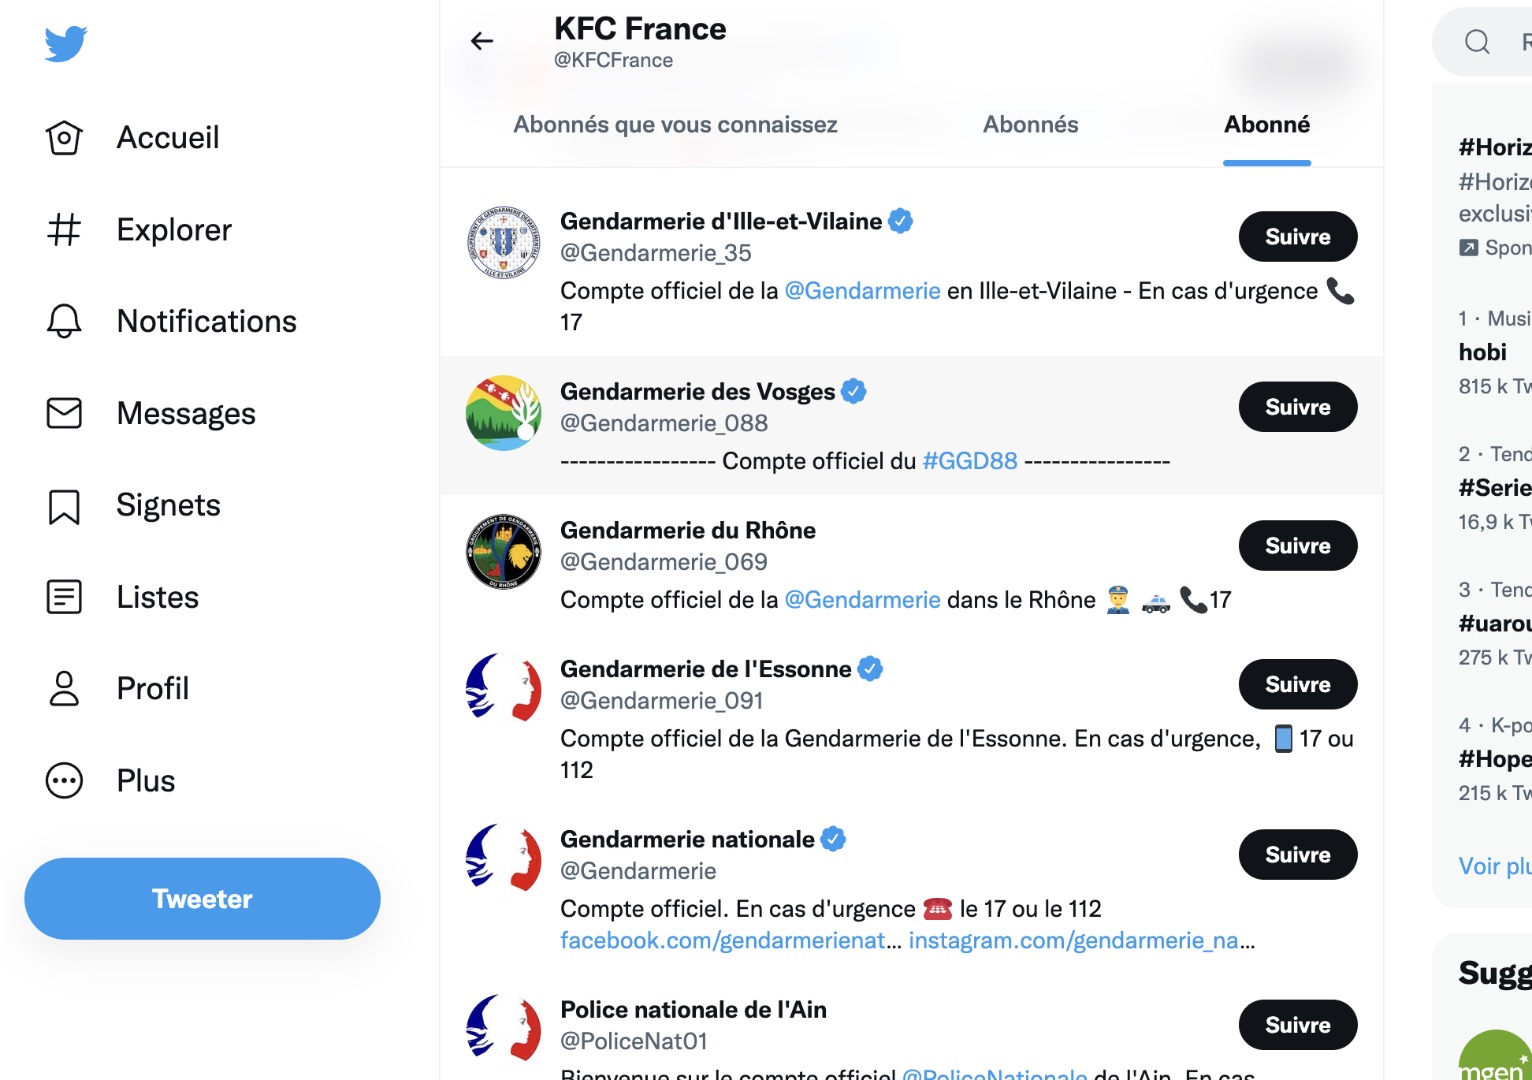1532x1080 pixels.
Task: Open Listes icon in sidebar
Action: pos(64,597)
